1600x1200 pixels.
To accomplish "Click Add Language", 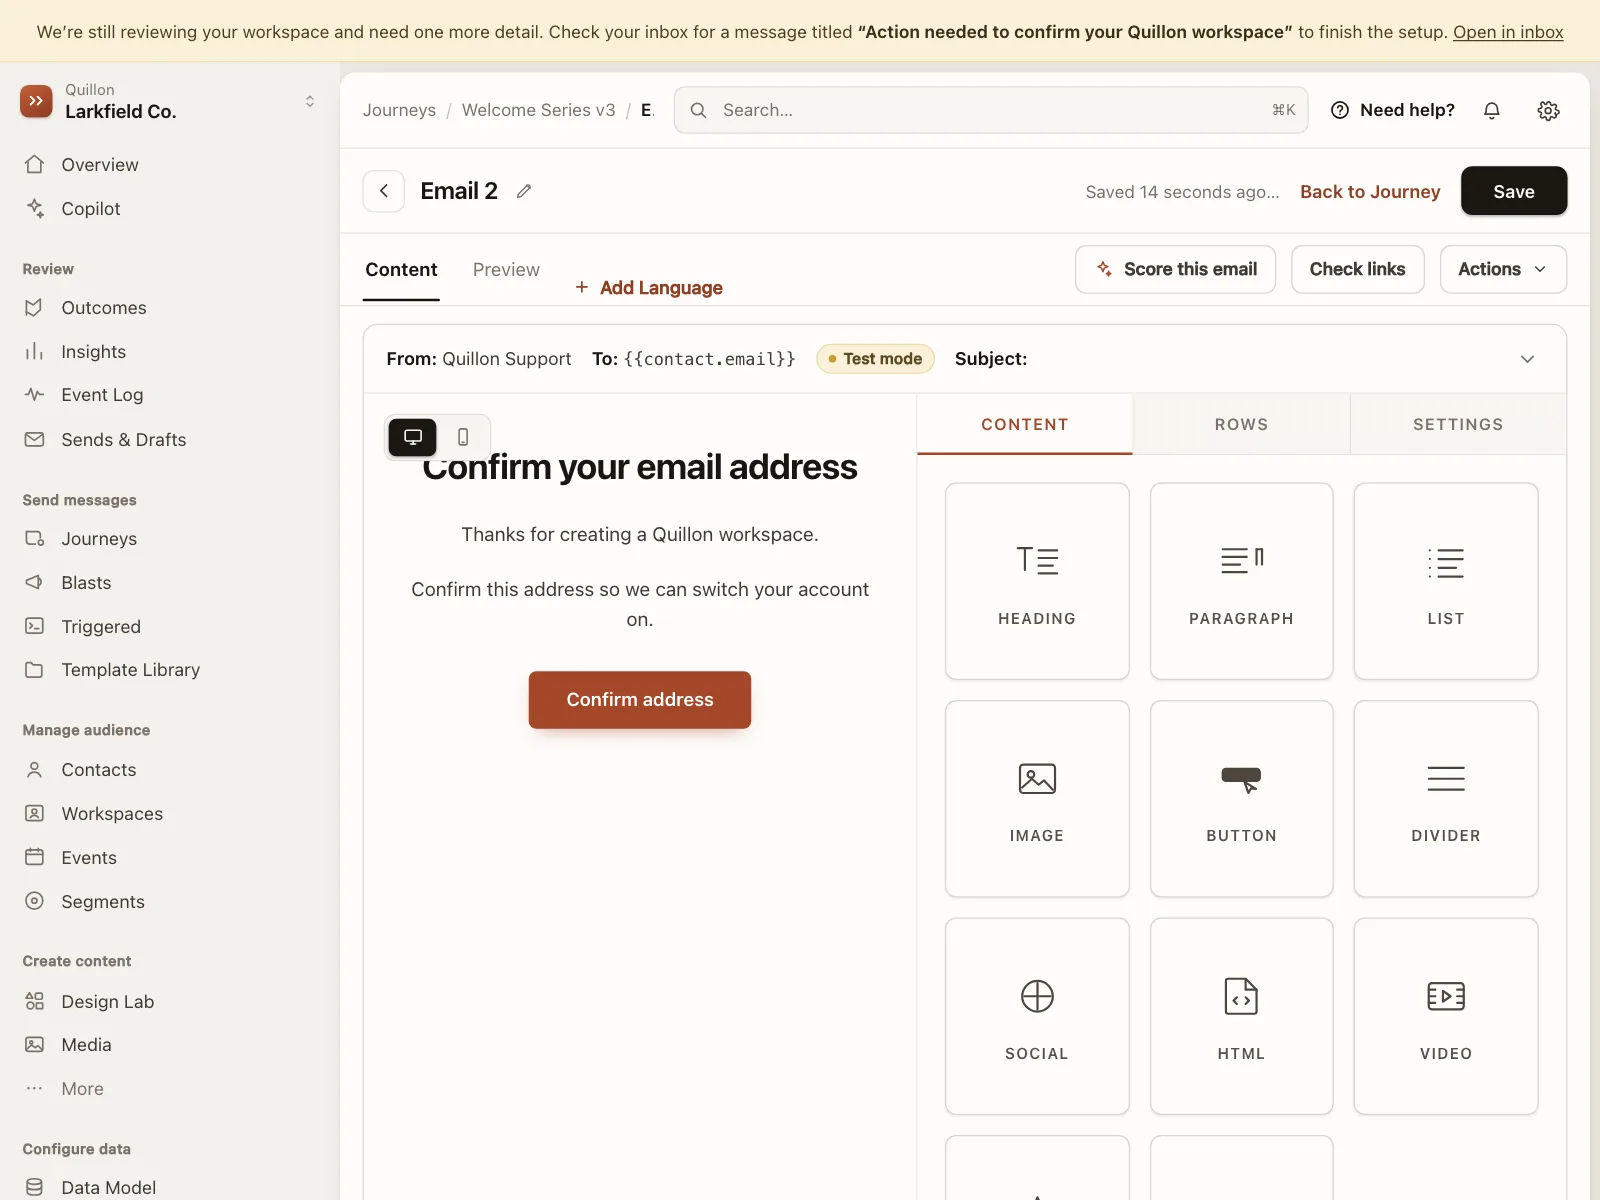I will (x=649, y=288).
